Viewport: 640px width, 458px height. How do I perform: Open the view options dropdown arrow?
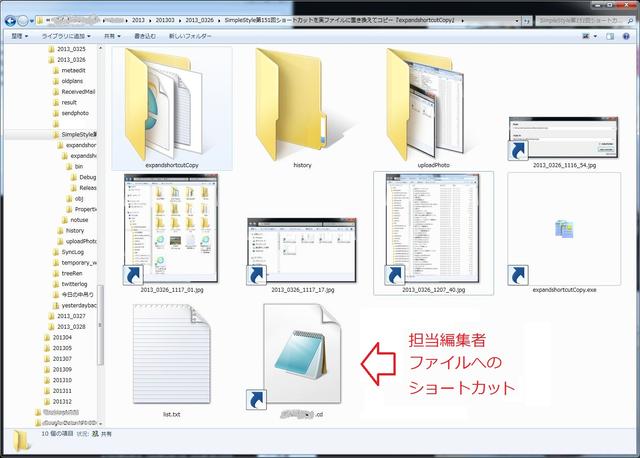click(x=595, y=36)
